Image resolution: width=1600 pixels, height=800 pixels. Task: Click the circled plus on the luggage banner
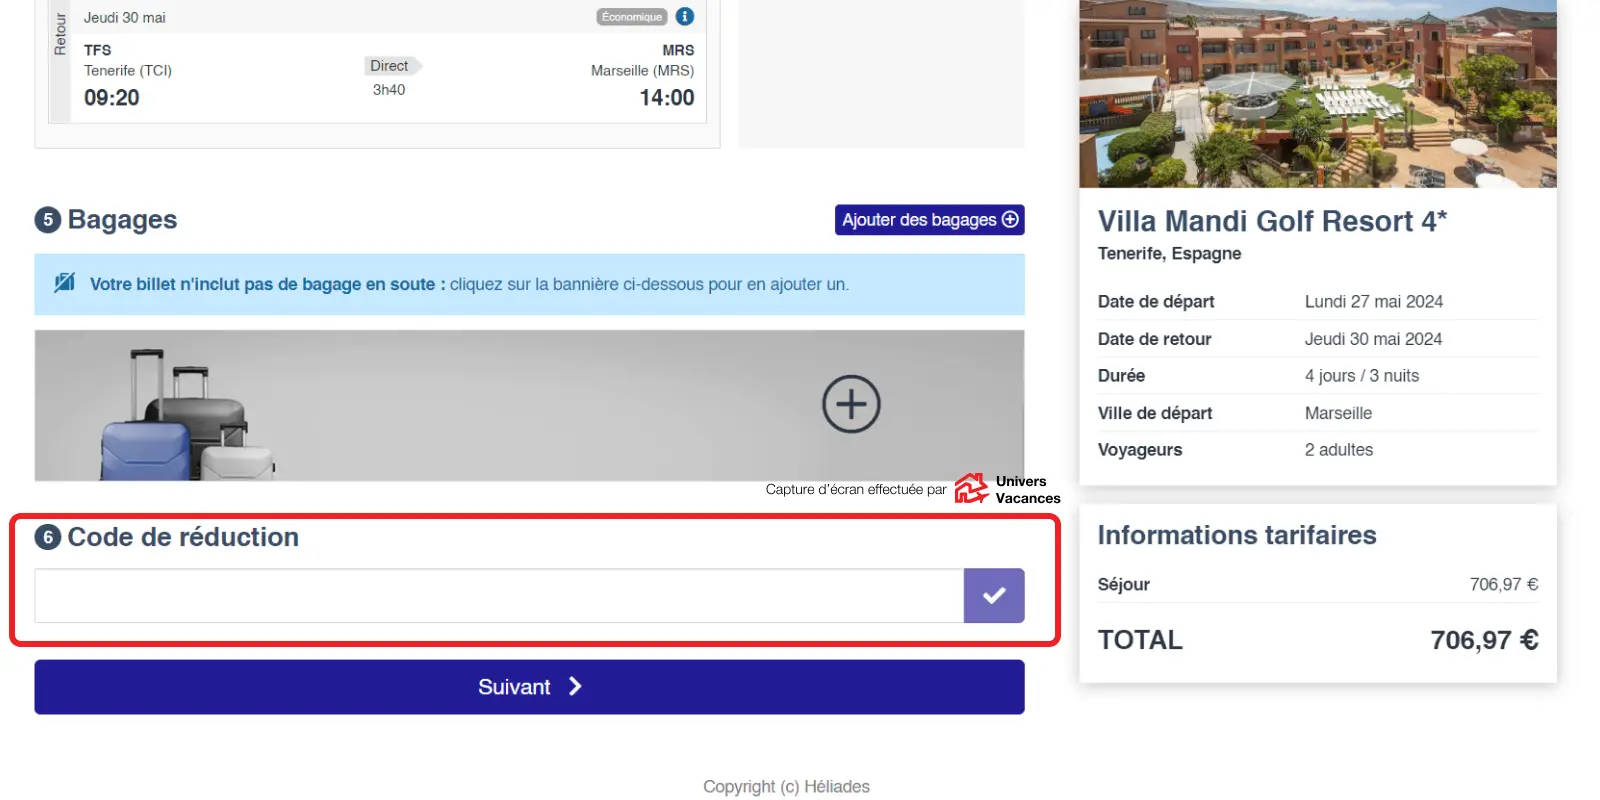pyautogui.click(x=851, y=404)
